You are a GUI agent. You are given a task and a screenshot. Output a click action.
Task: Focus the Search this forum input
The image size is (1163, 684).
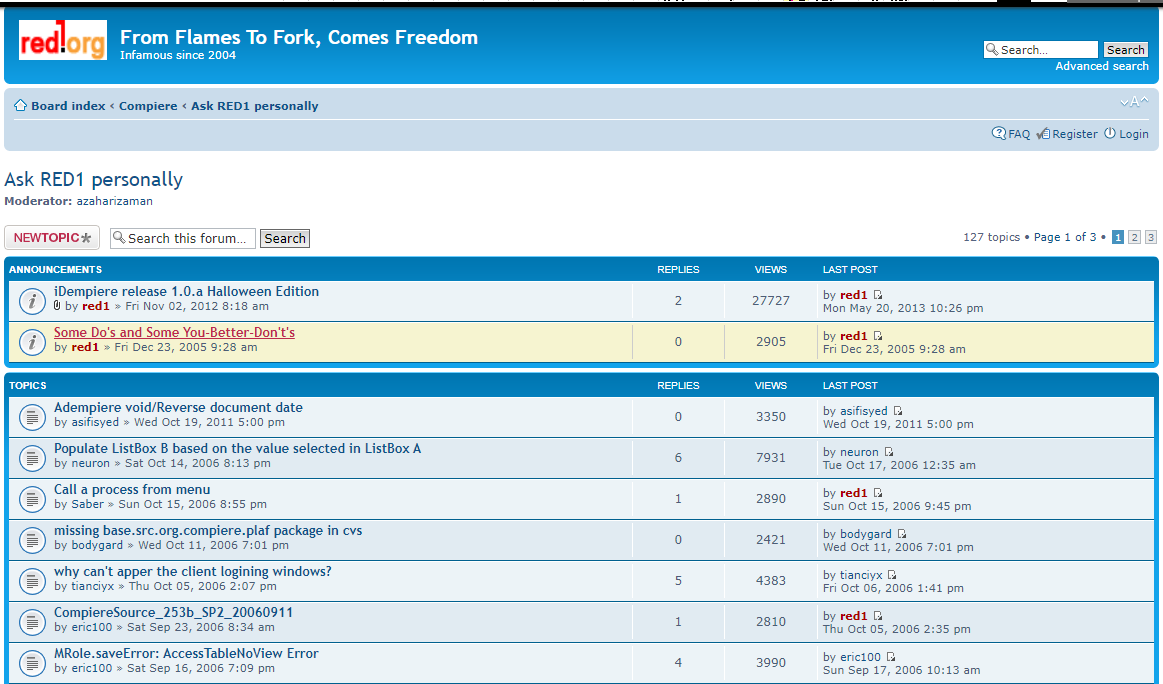click(182, 238)
